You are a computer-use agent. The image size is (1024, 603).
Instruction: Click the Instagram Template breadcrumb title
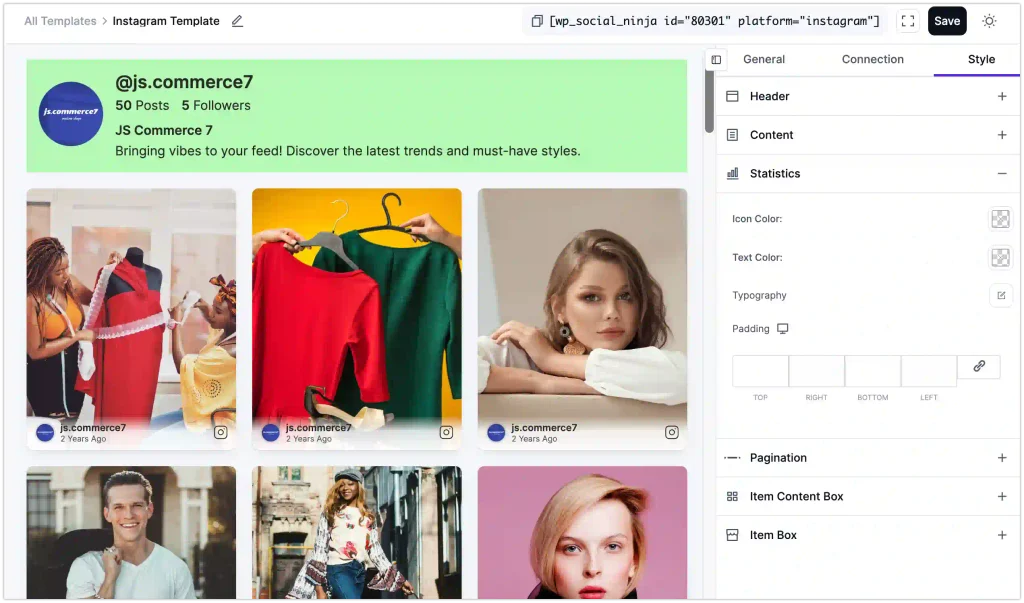(x=166, y=21)
